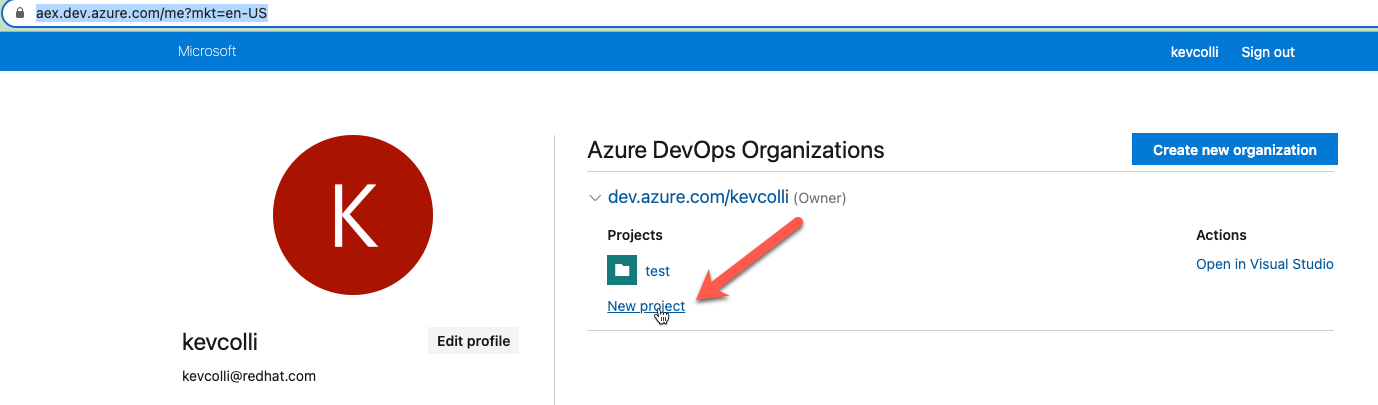The height and width of the screenshot is (405, 1378).
Task: Click the Actions column label
Action: tap(1221, 235)
